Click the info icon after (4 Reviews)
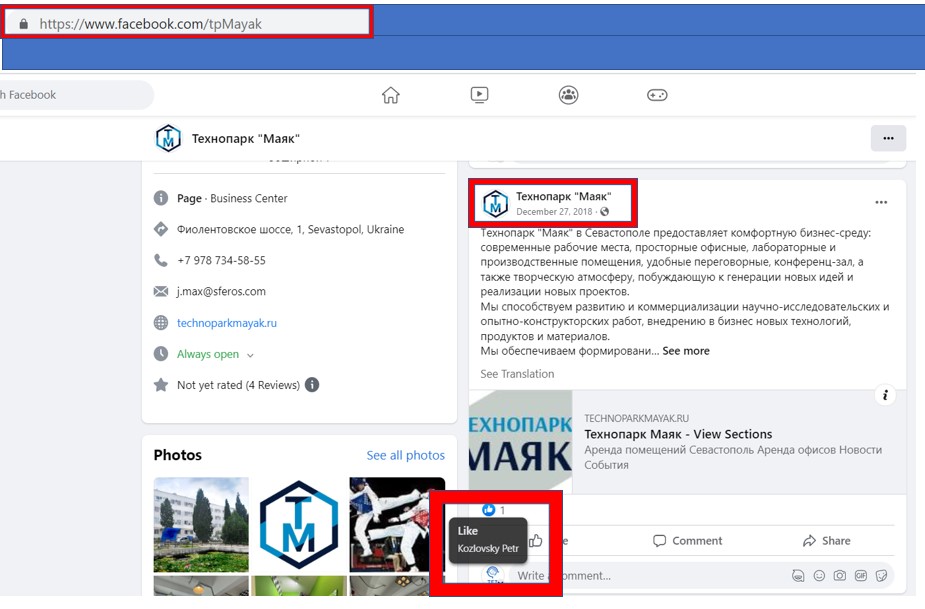925x609 pixels. pos(312,385)
